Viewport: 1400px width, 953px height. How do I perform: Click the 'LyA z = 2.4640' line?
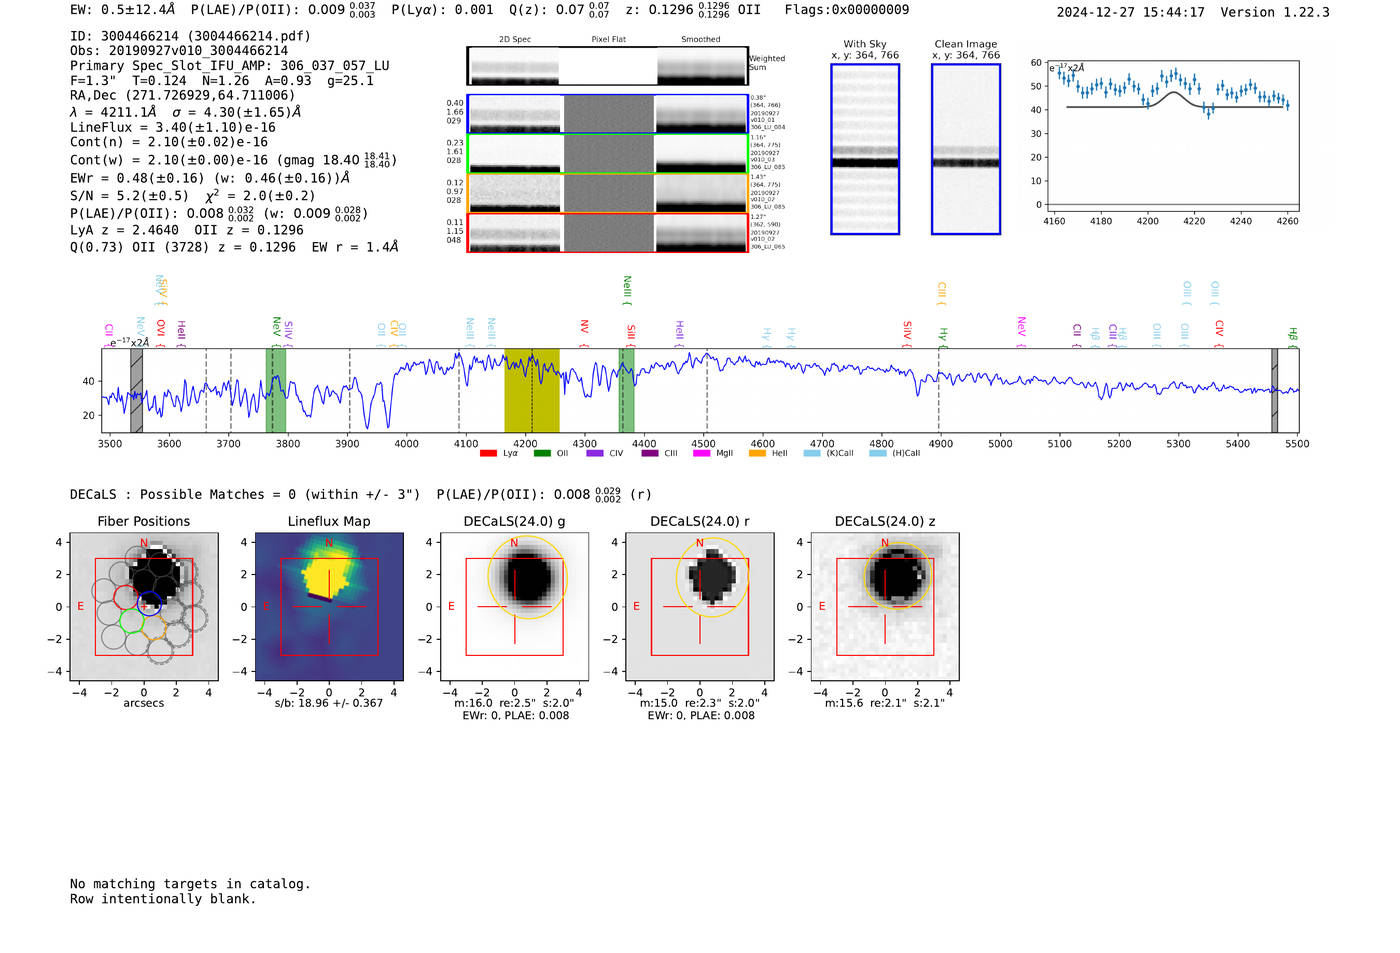pyautogui.click(x=187, y=230)
